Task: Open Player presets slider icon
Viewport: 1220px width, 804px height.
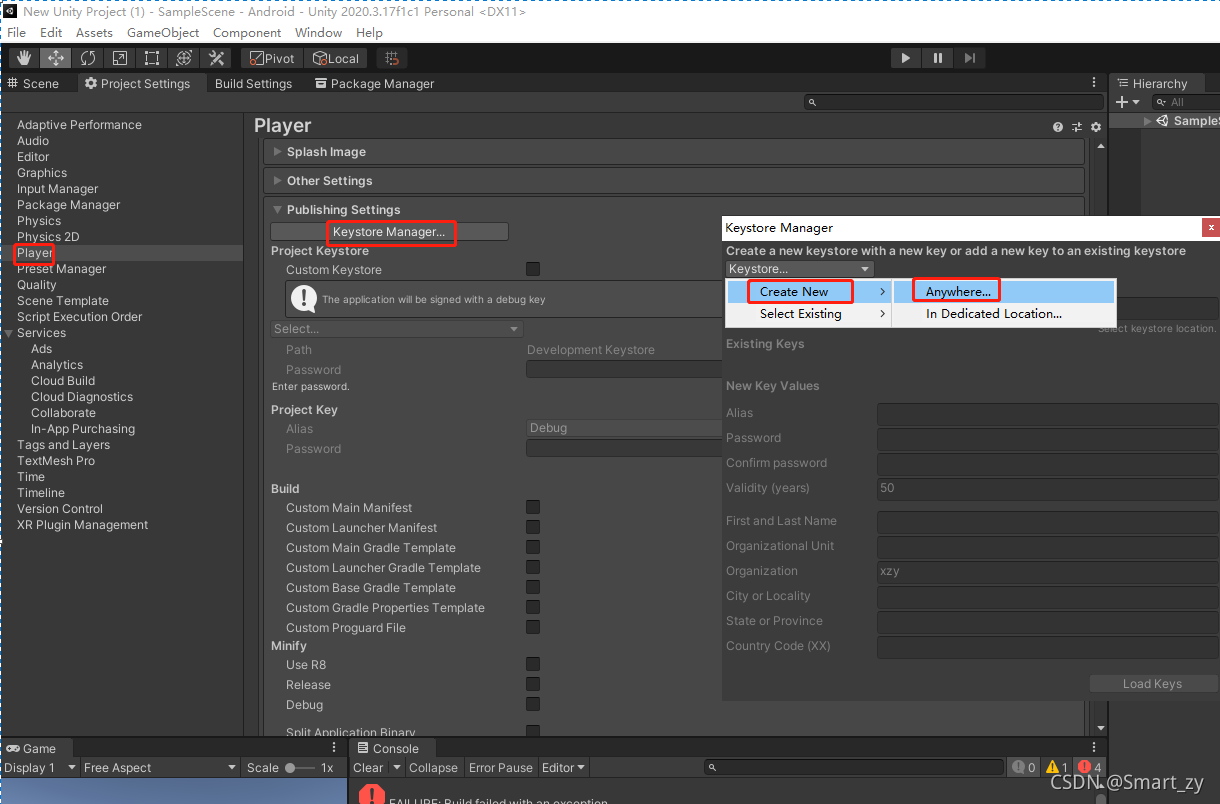Action: pos(1077,127)
